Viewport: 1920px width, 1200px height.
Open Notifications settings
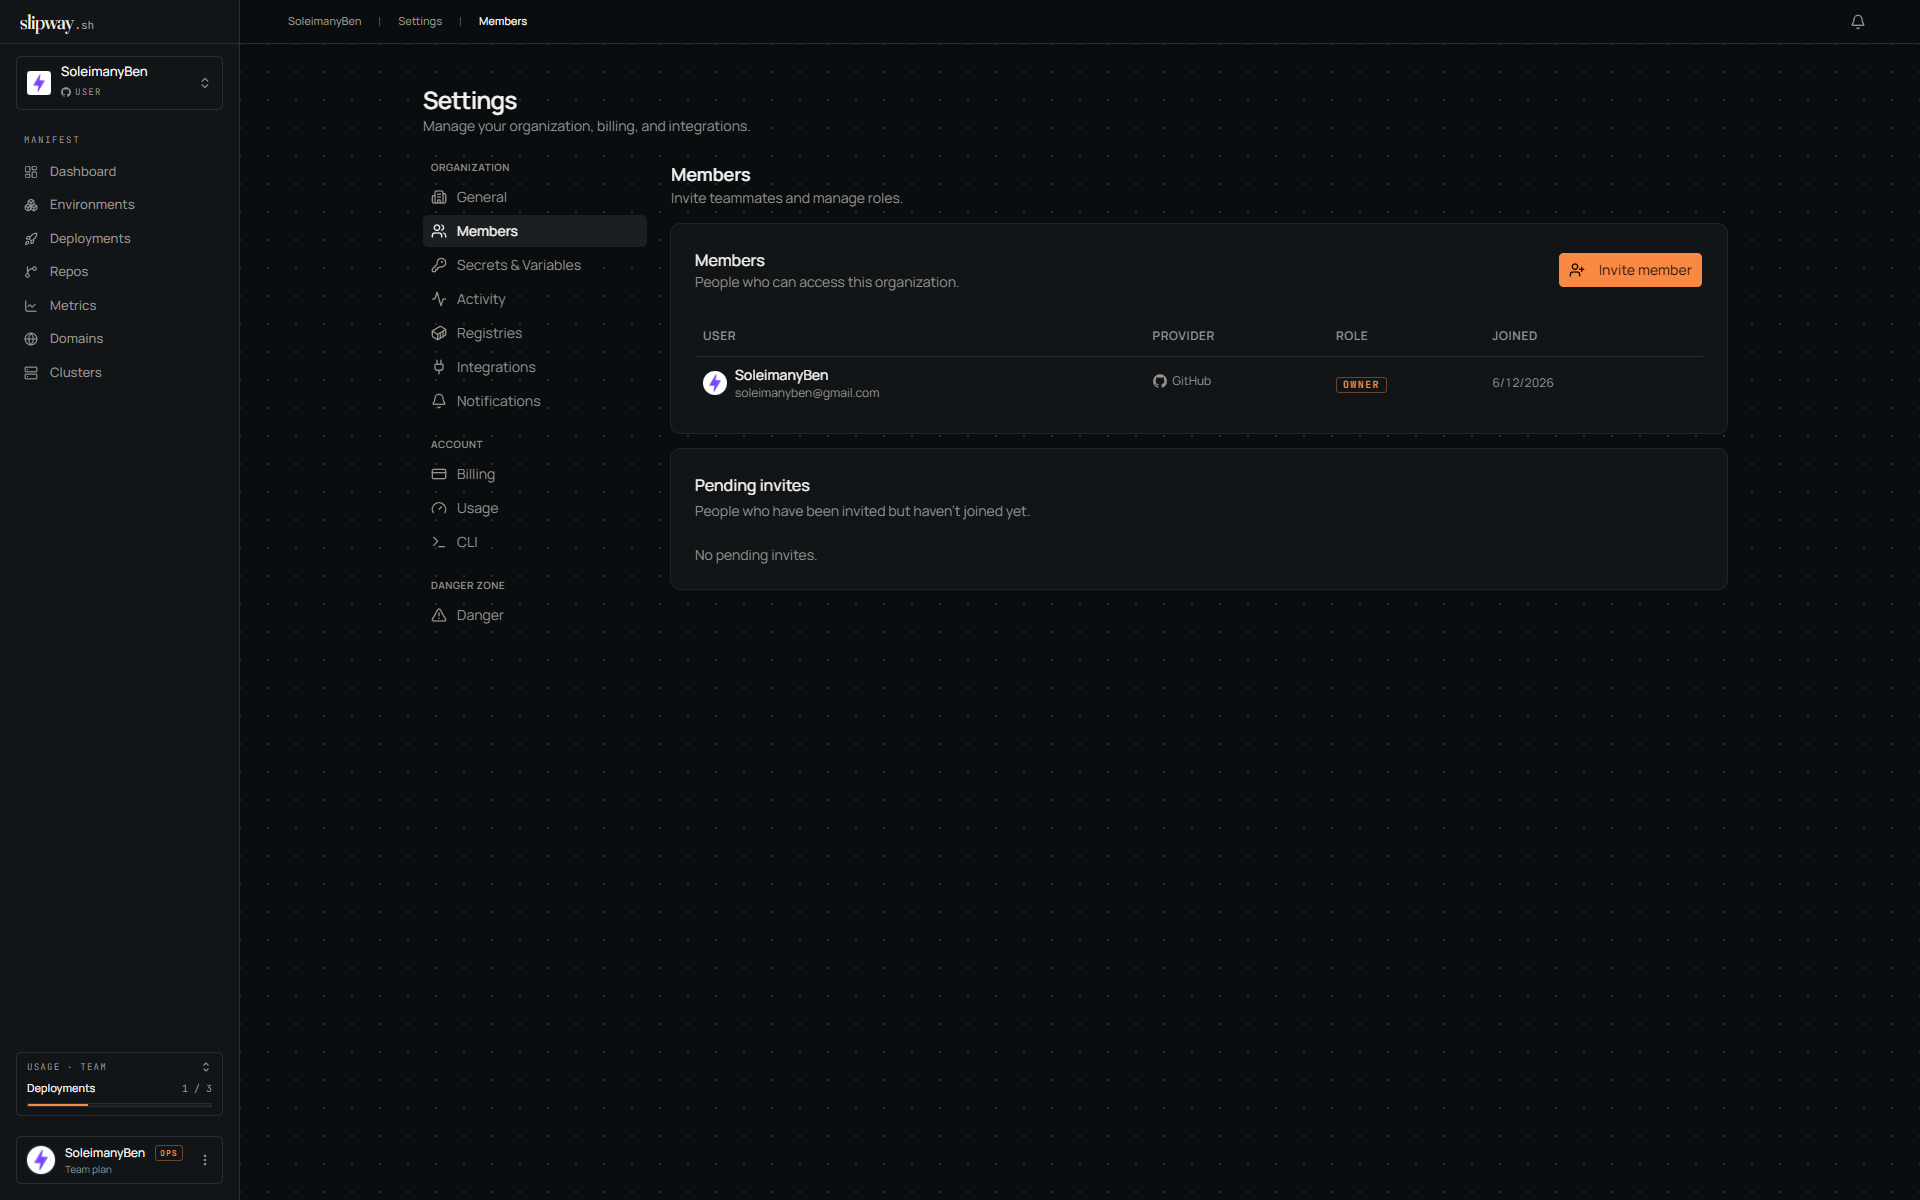(535, 401)
